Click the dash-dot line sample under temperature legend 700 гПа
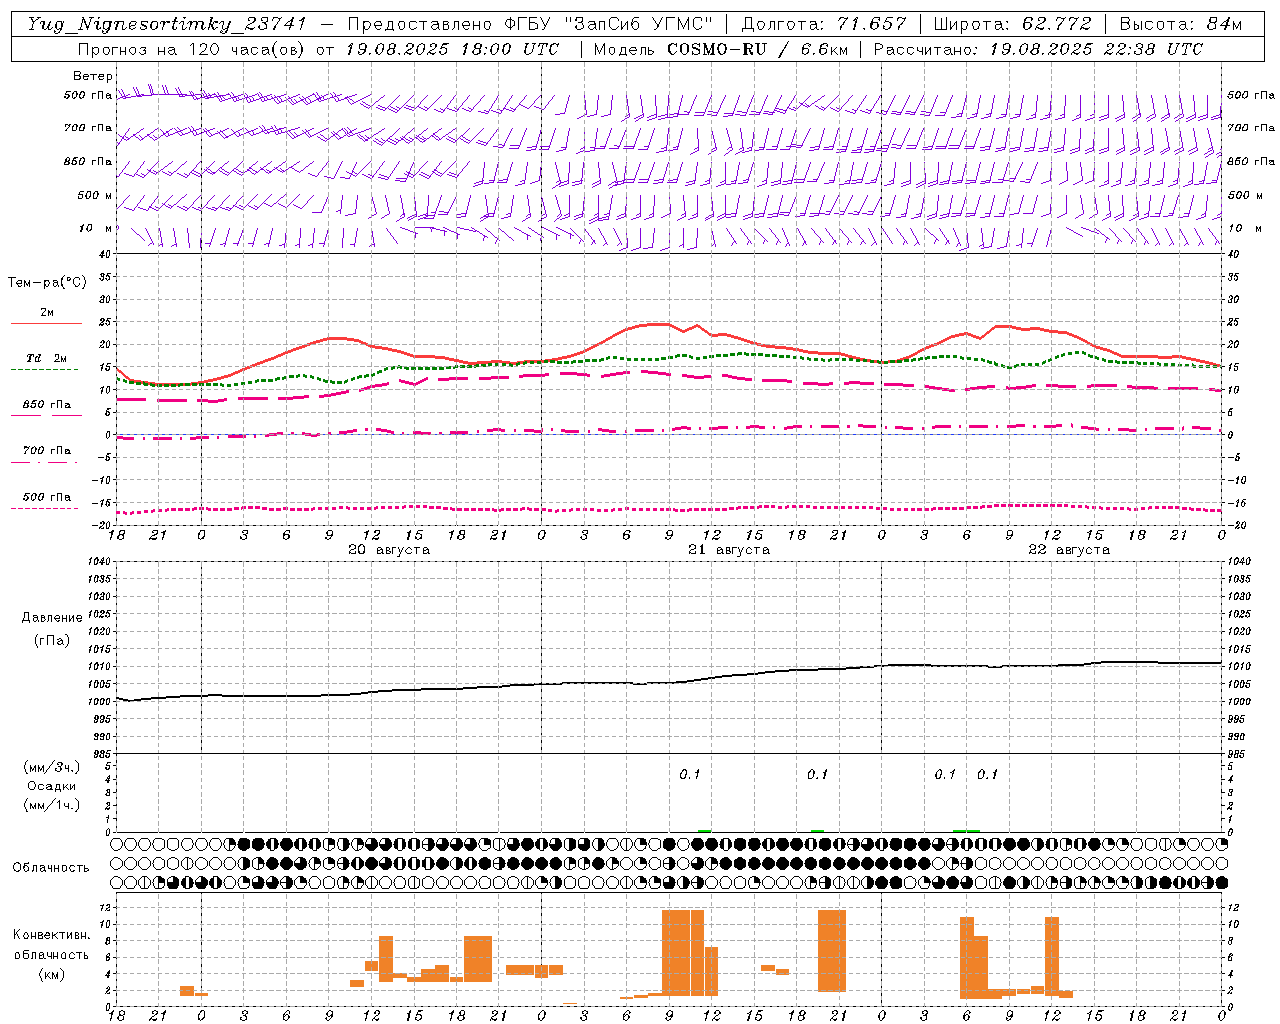1280x1024 pixels. (45, 463)
